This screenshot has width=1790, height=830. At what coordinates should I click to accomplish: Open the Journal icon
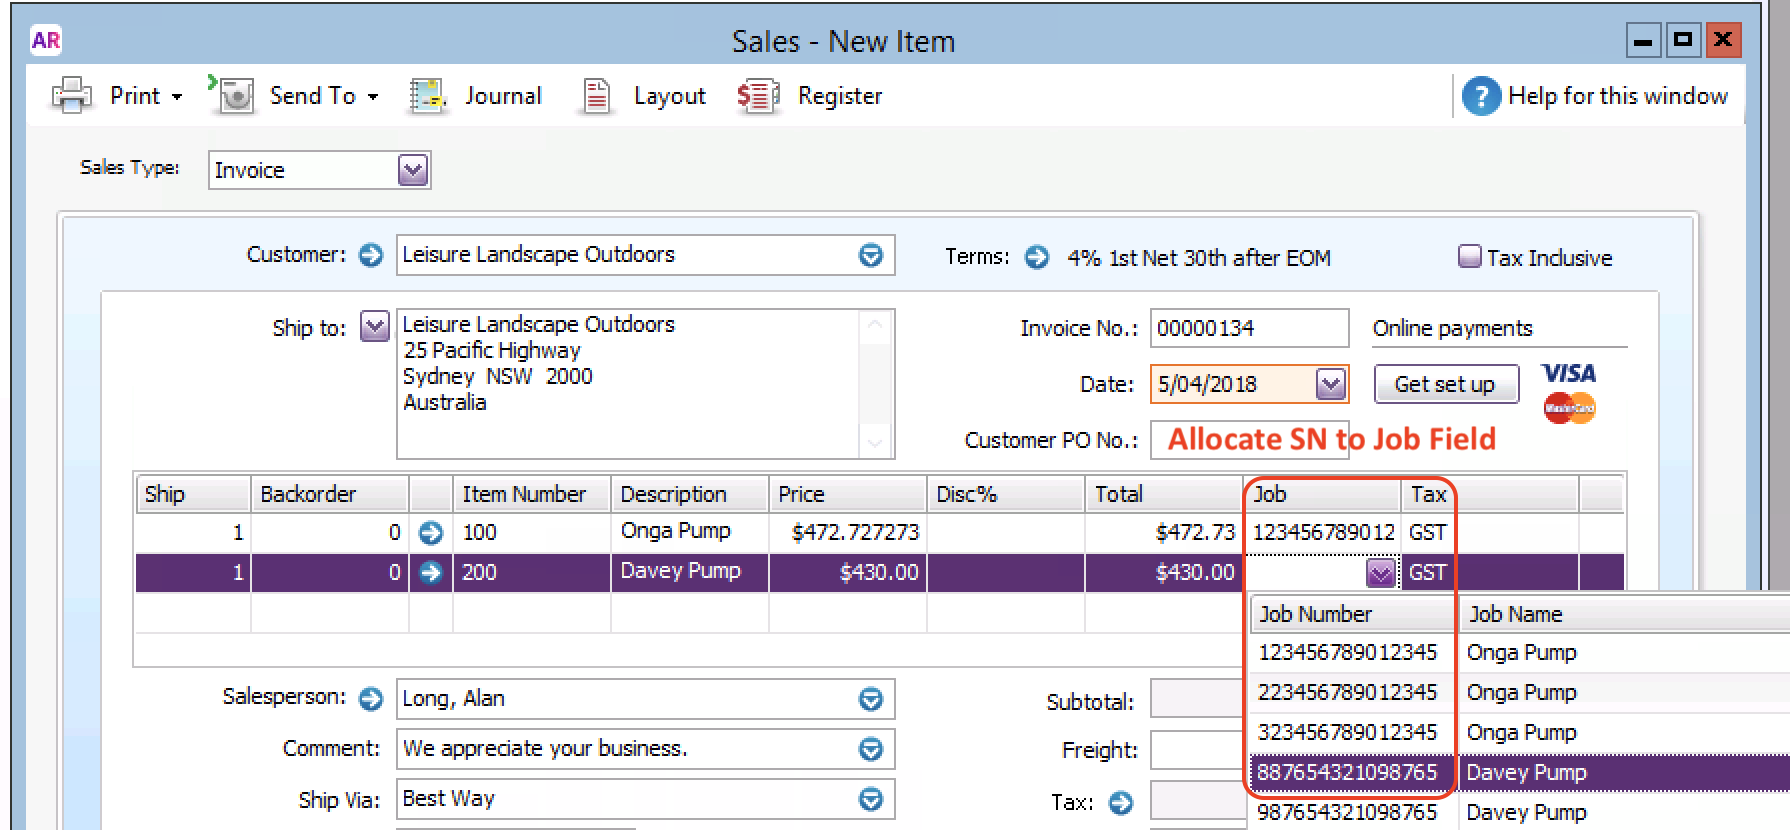(x=427, y=96)
